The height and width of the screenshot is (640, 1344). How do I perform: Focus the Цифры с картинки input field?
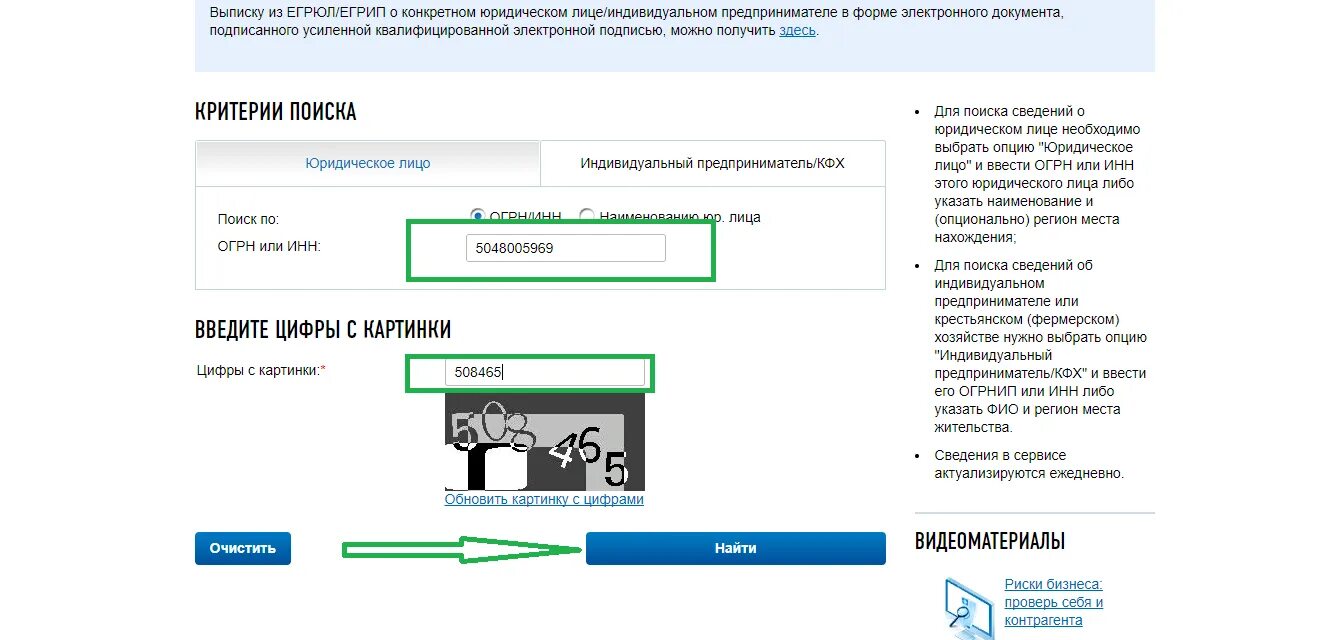[545, 372]
